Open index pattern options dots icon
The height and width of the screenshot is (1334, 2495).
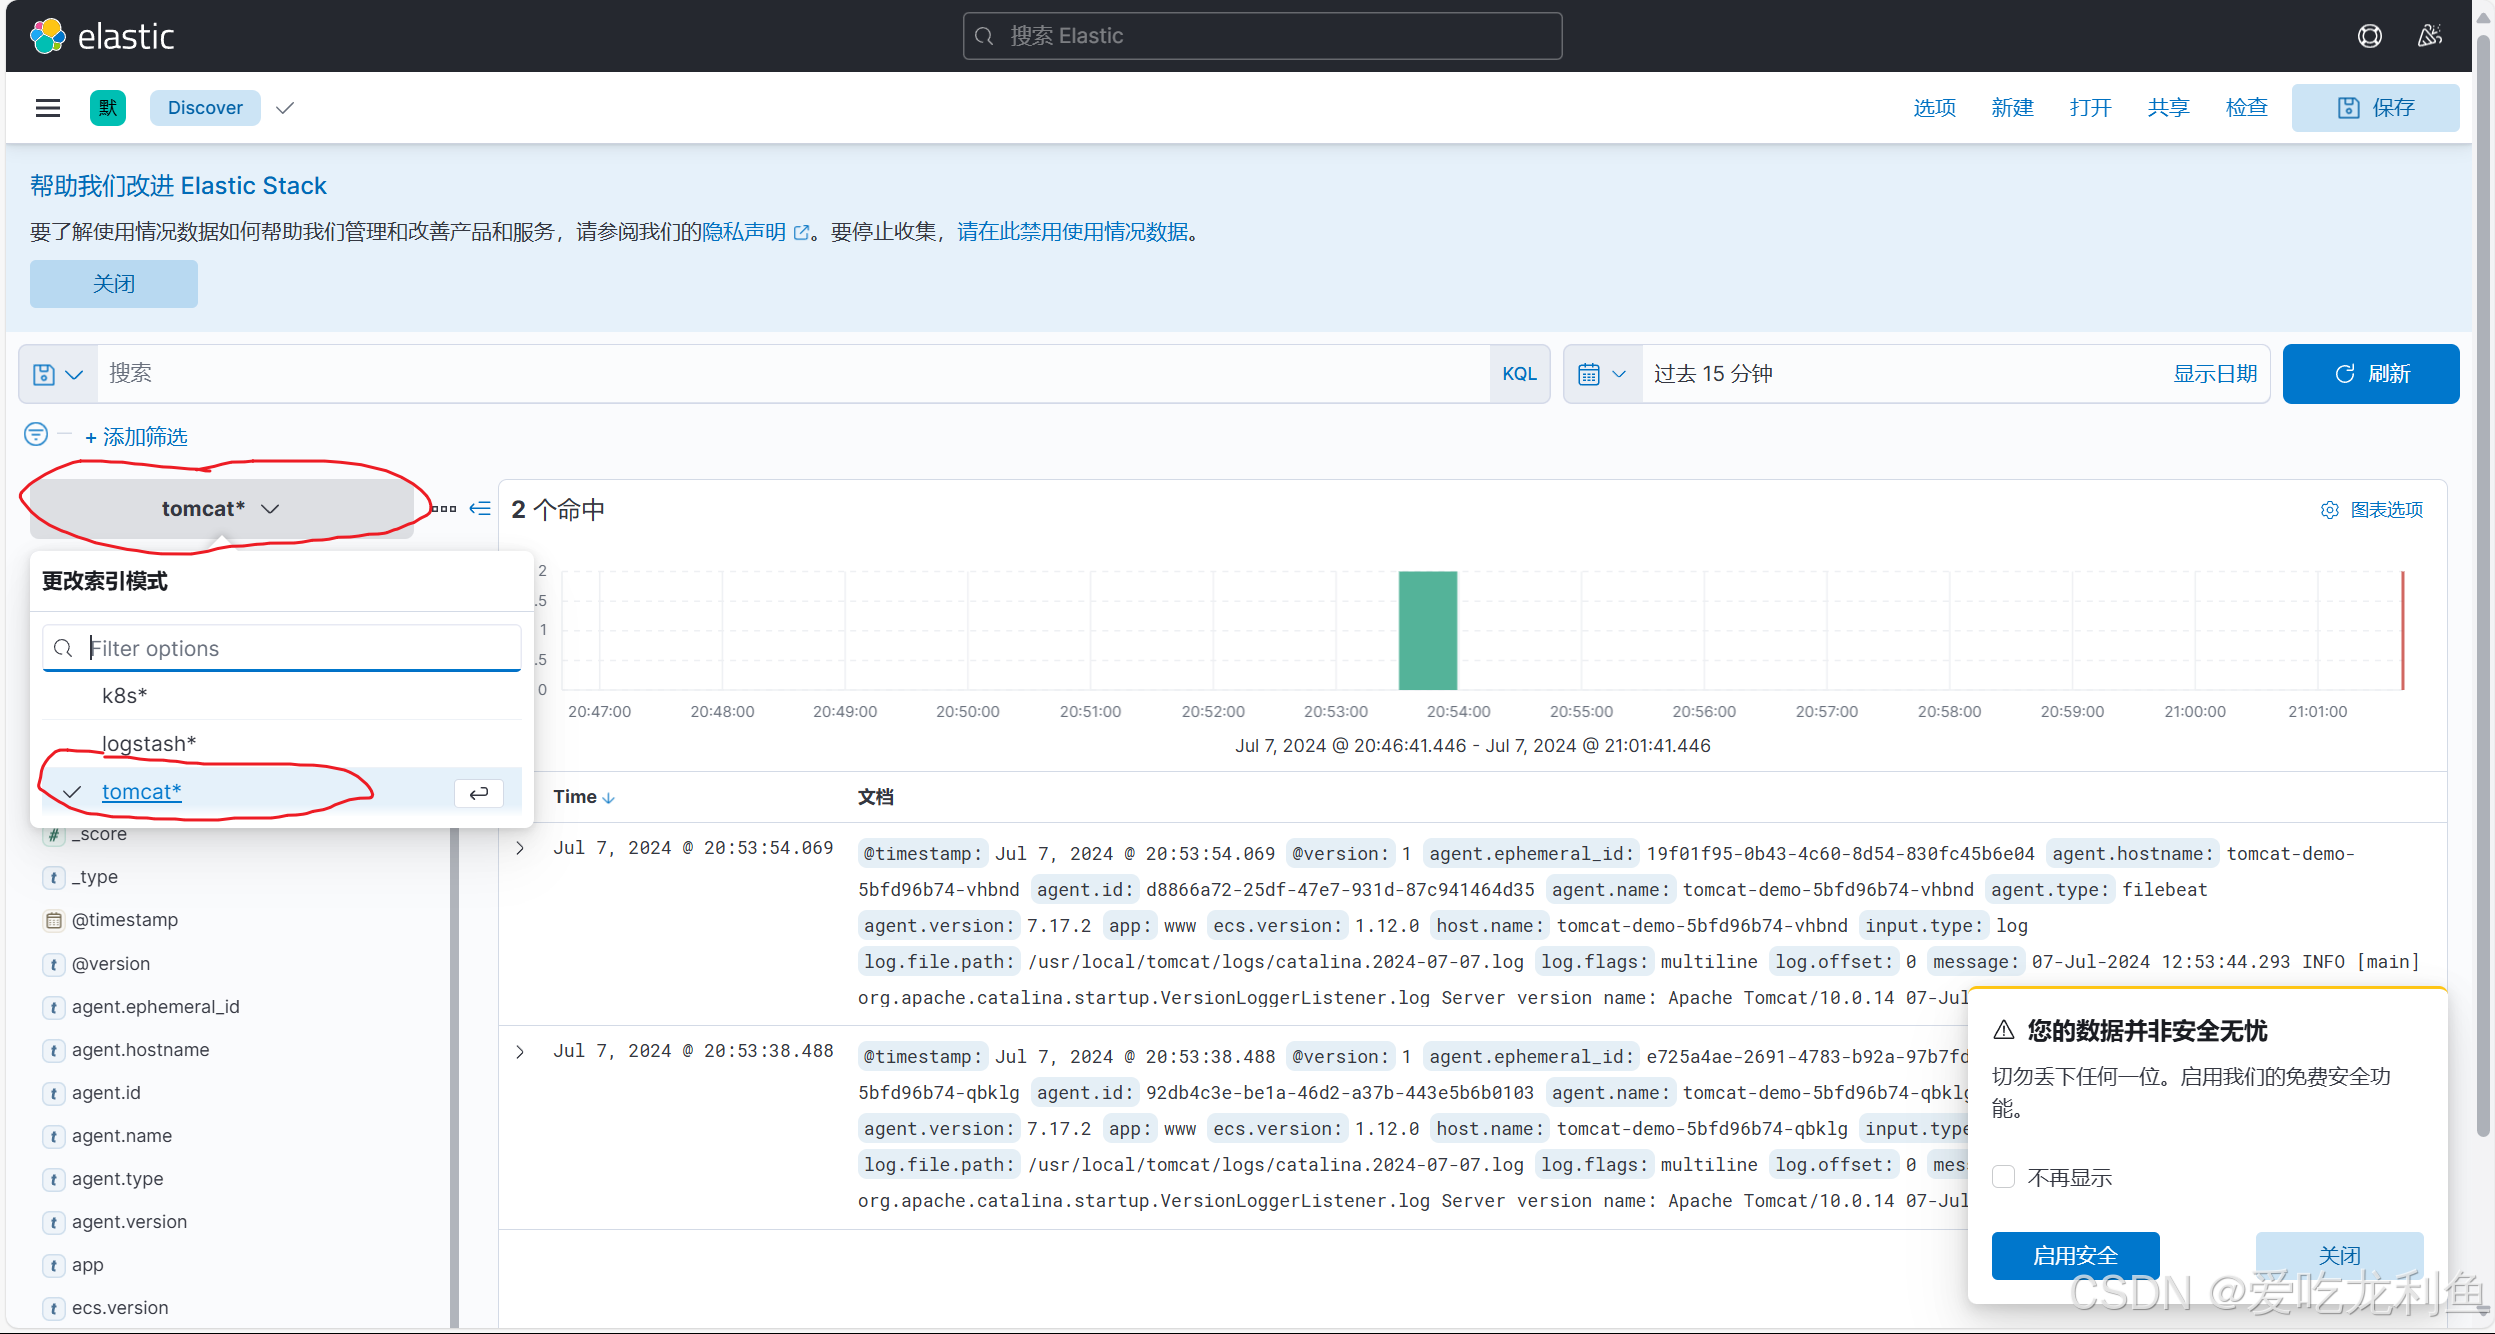tap(444, 509)
